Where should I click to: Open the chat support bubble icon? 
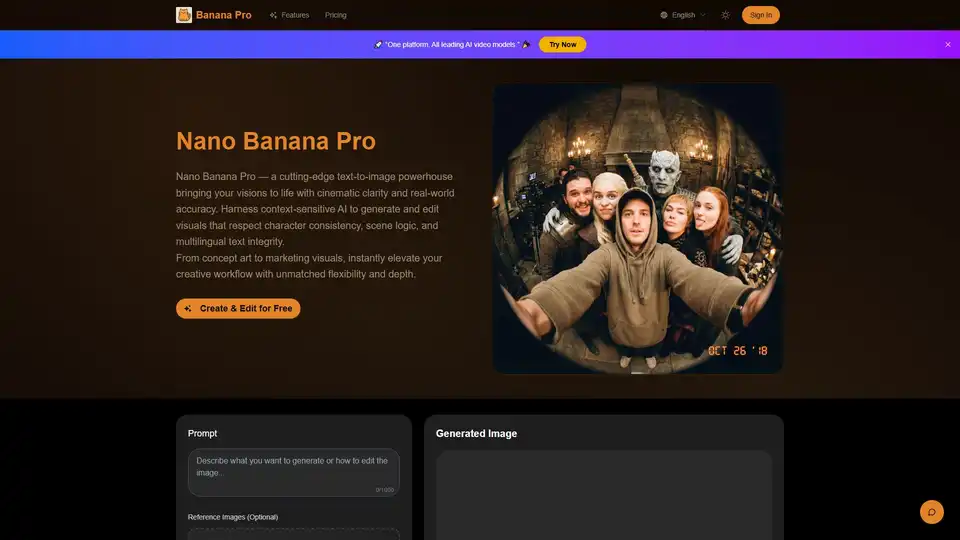pyautogui.click(x=931, y=512)
